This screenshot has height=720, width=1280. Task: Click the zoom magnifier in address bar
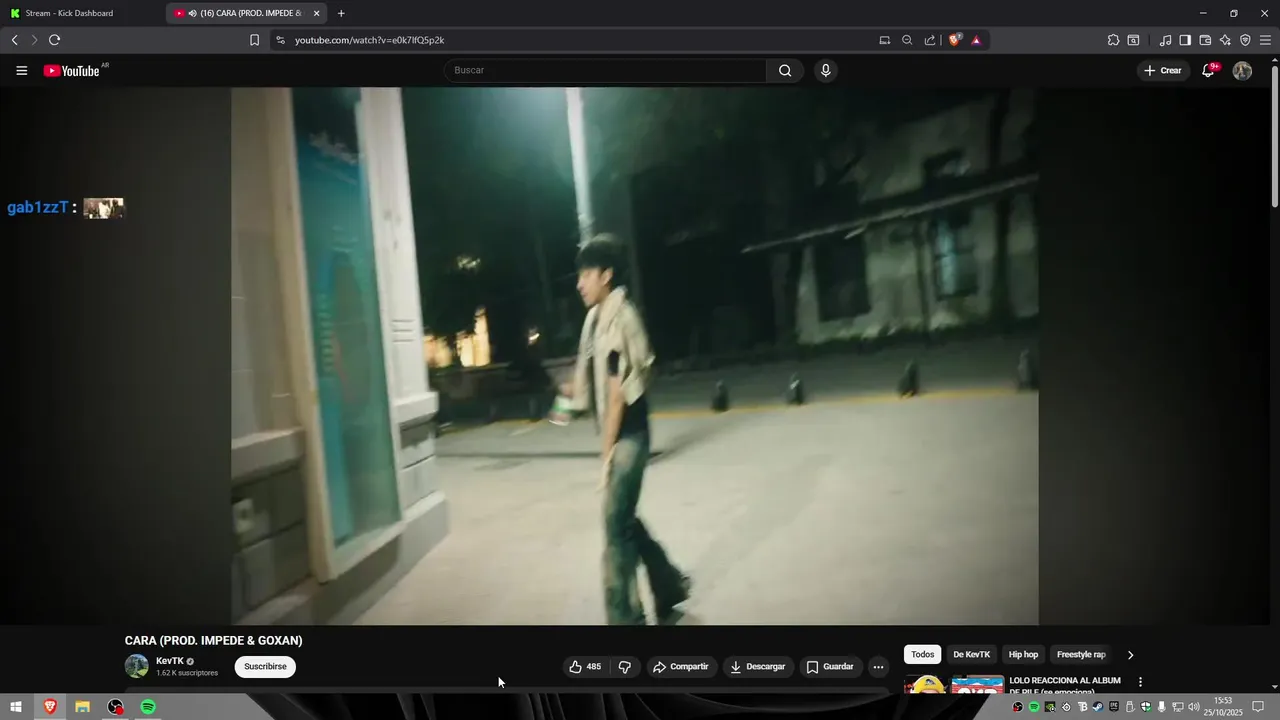(x=907, y=40)
